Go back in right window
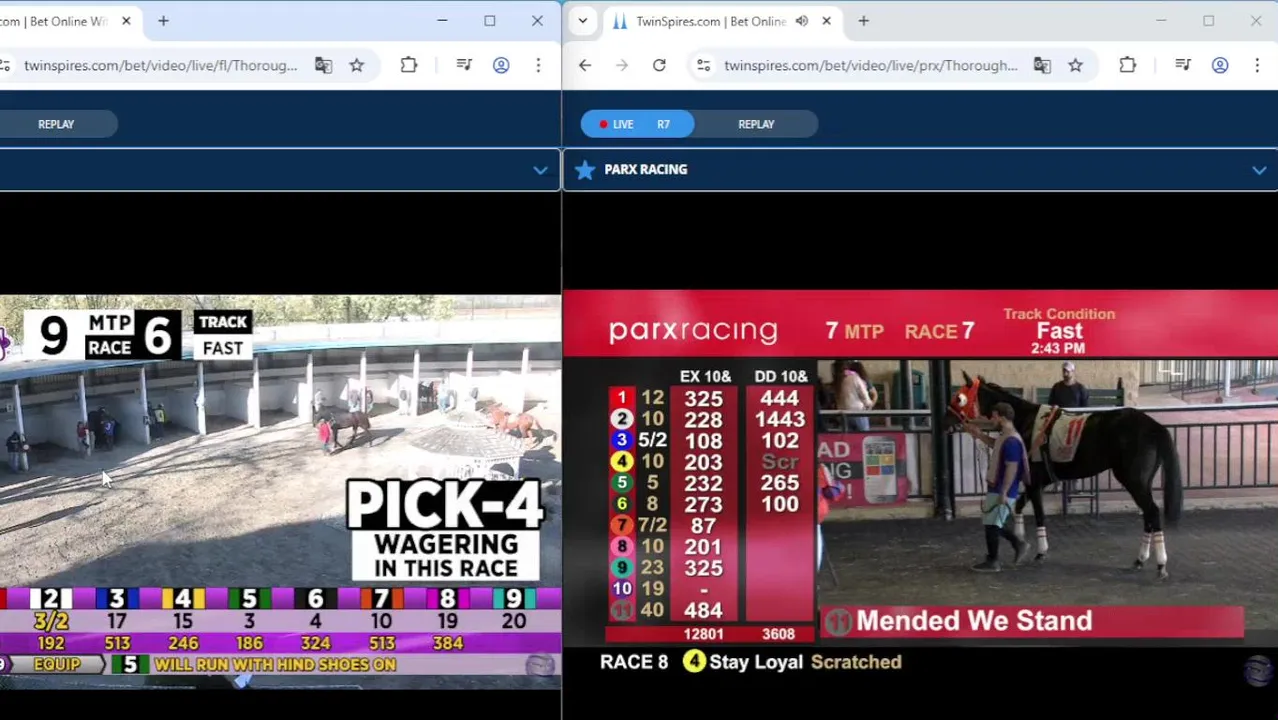Screen dimensions: 1278x720 (x=585, y=65)
